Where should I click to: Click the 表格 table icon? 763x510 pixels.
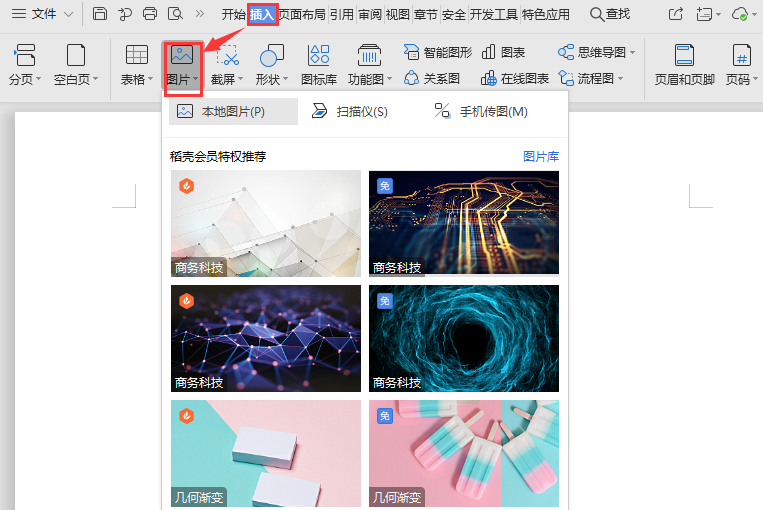pyautogui.click(x=137, y=55)
